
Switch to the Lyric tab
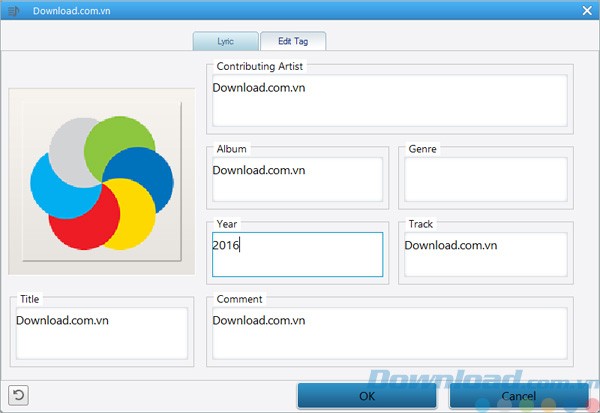coord(225,41)
